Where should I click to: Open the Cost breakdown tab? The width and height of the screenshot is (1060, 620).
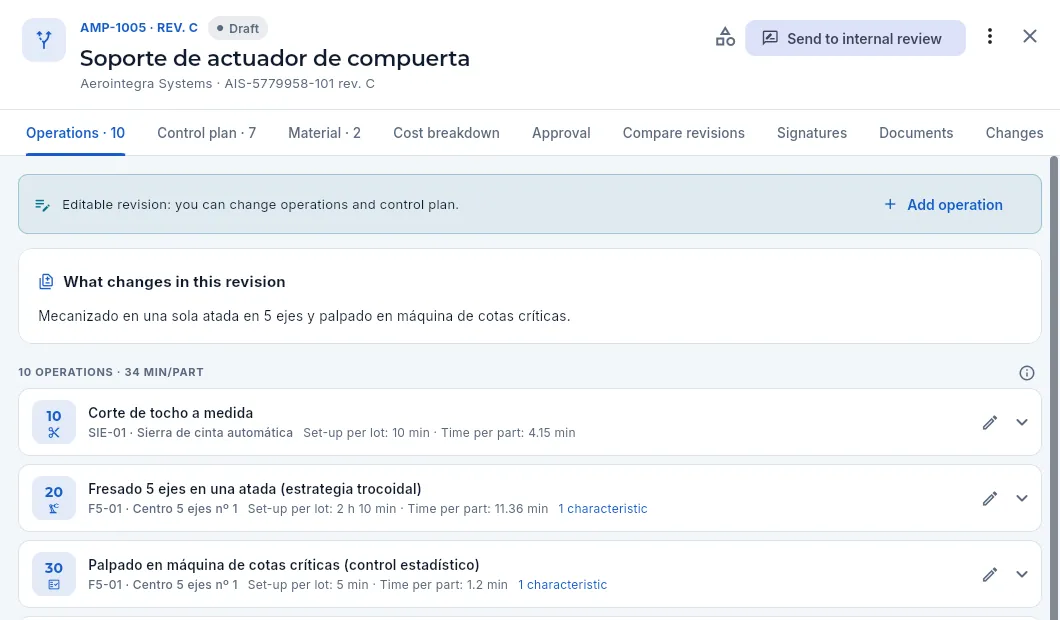pyautogui.click(x=446, y=133)
